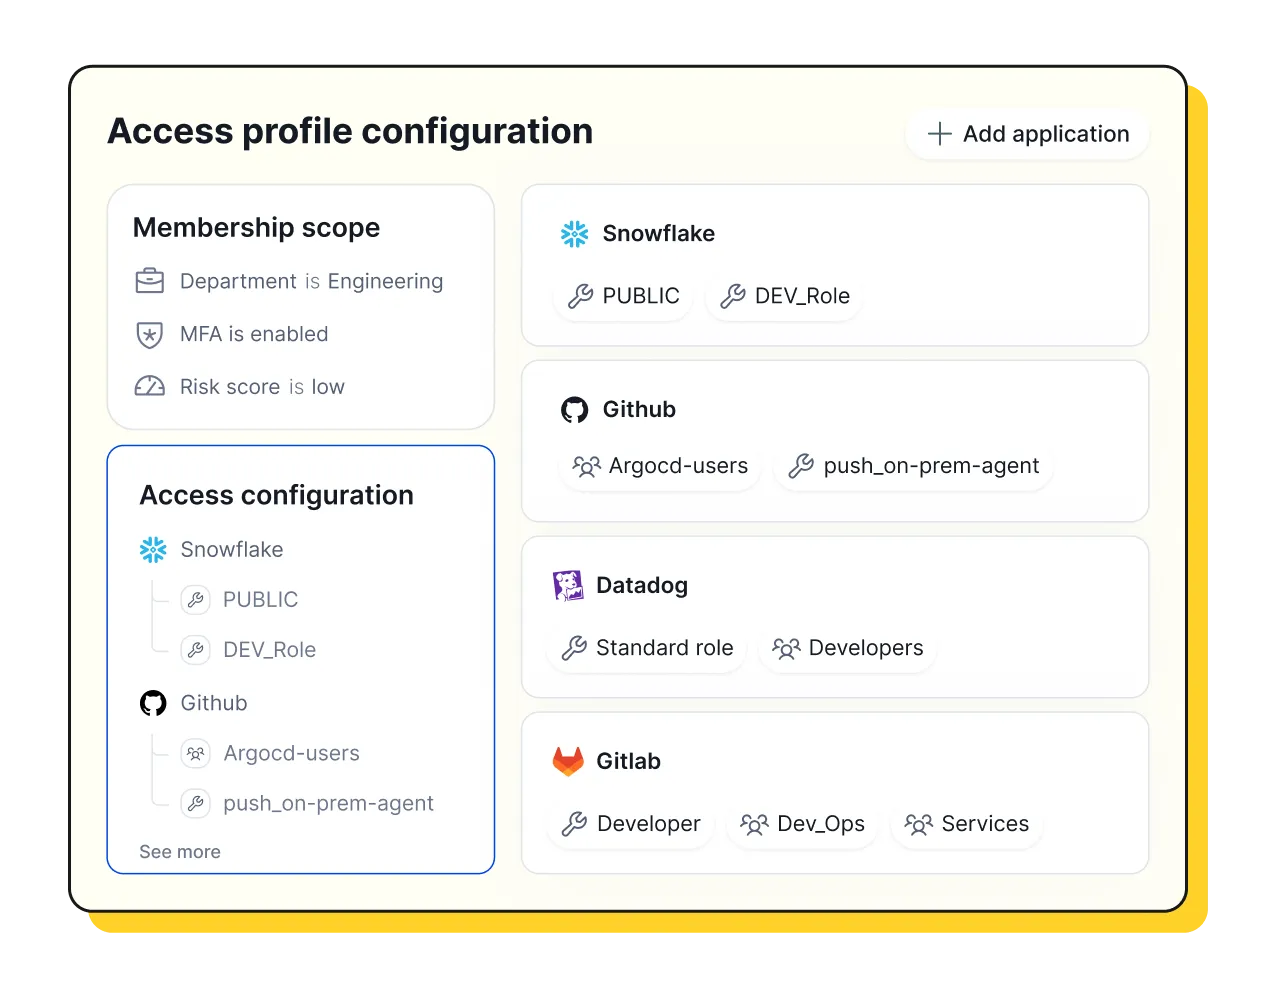Screen dimensions: 1280x1000
Task: Click the Add application button
Action: coord(1026,133)
